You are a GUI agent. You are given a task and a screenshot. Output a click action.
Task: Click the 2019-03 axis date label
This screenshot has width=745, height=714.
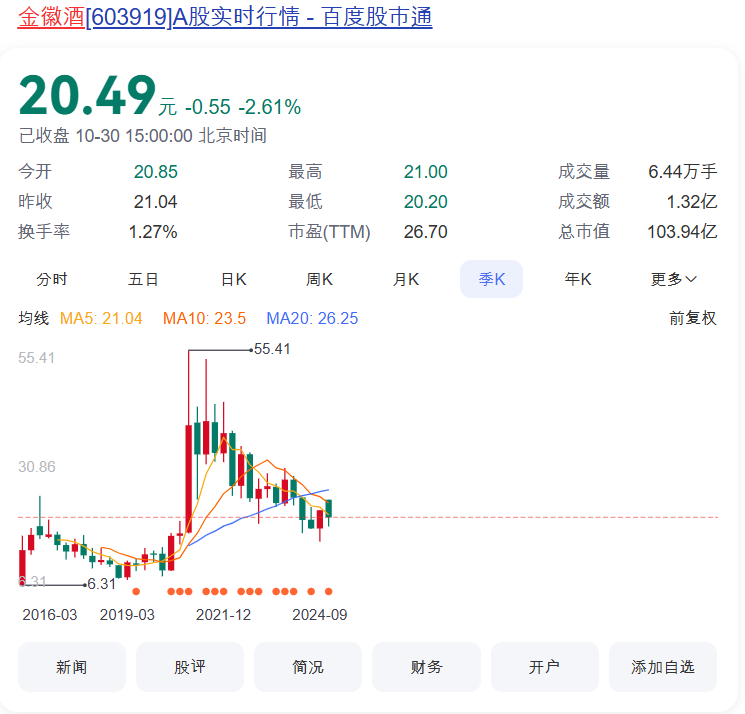point(127,615)
